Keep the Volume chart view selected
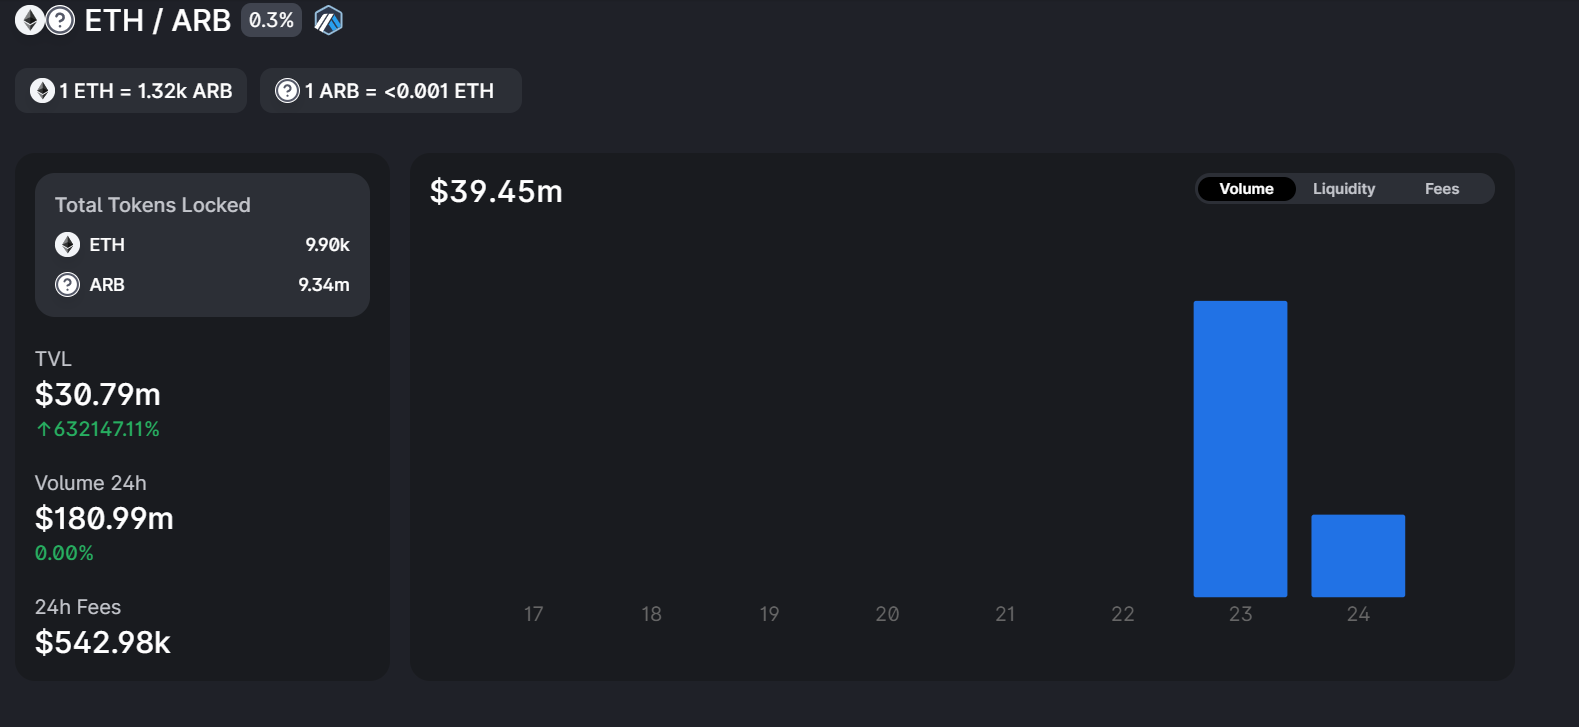The width and height of the screenshot is (1579, 727). (x=1246, y=188)
